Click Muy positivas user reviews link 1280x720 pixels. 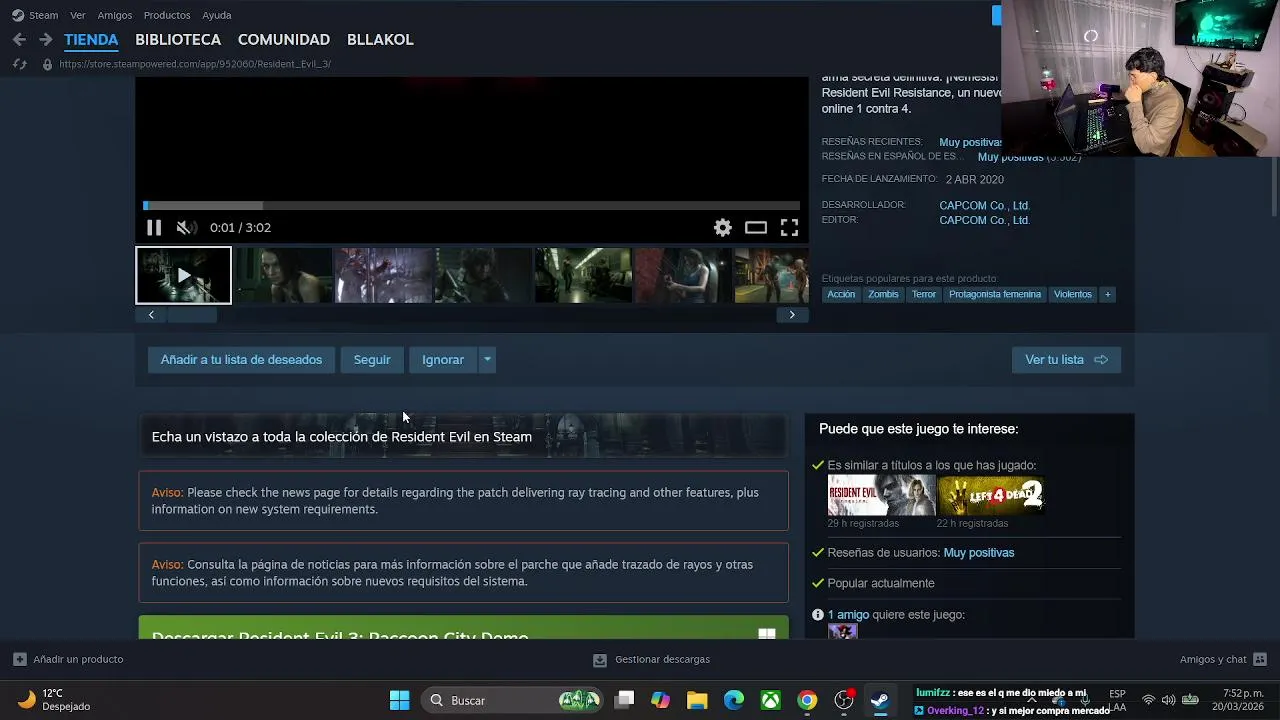[979, 553]
